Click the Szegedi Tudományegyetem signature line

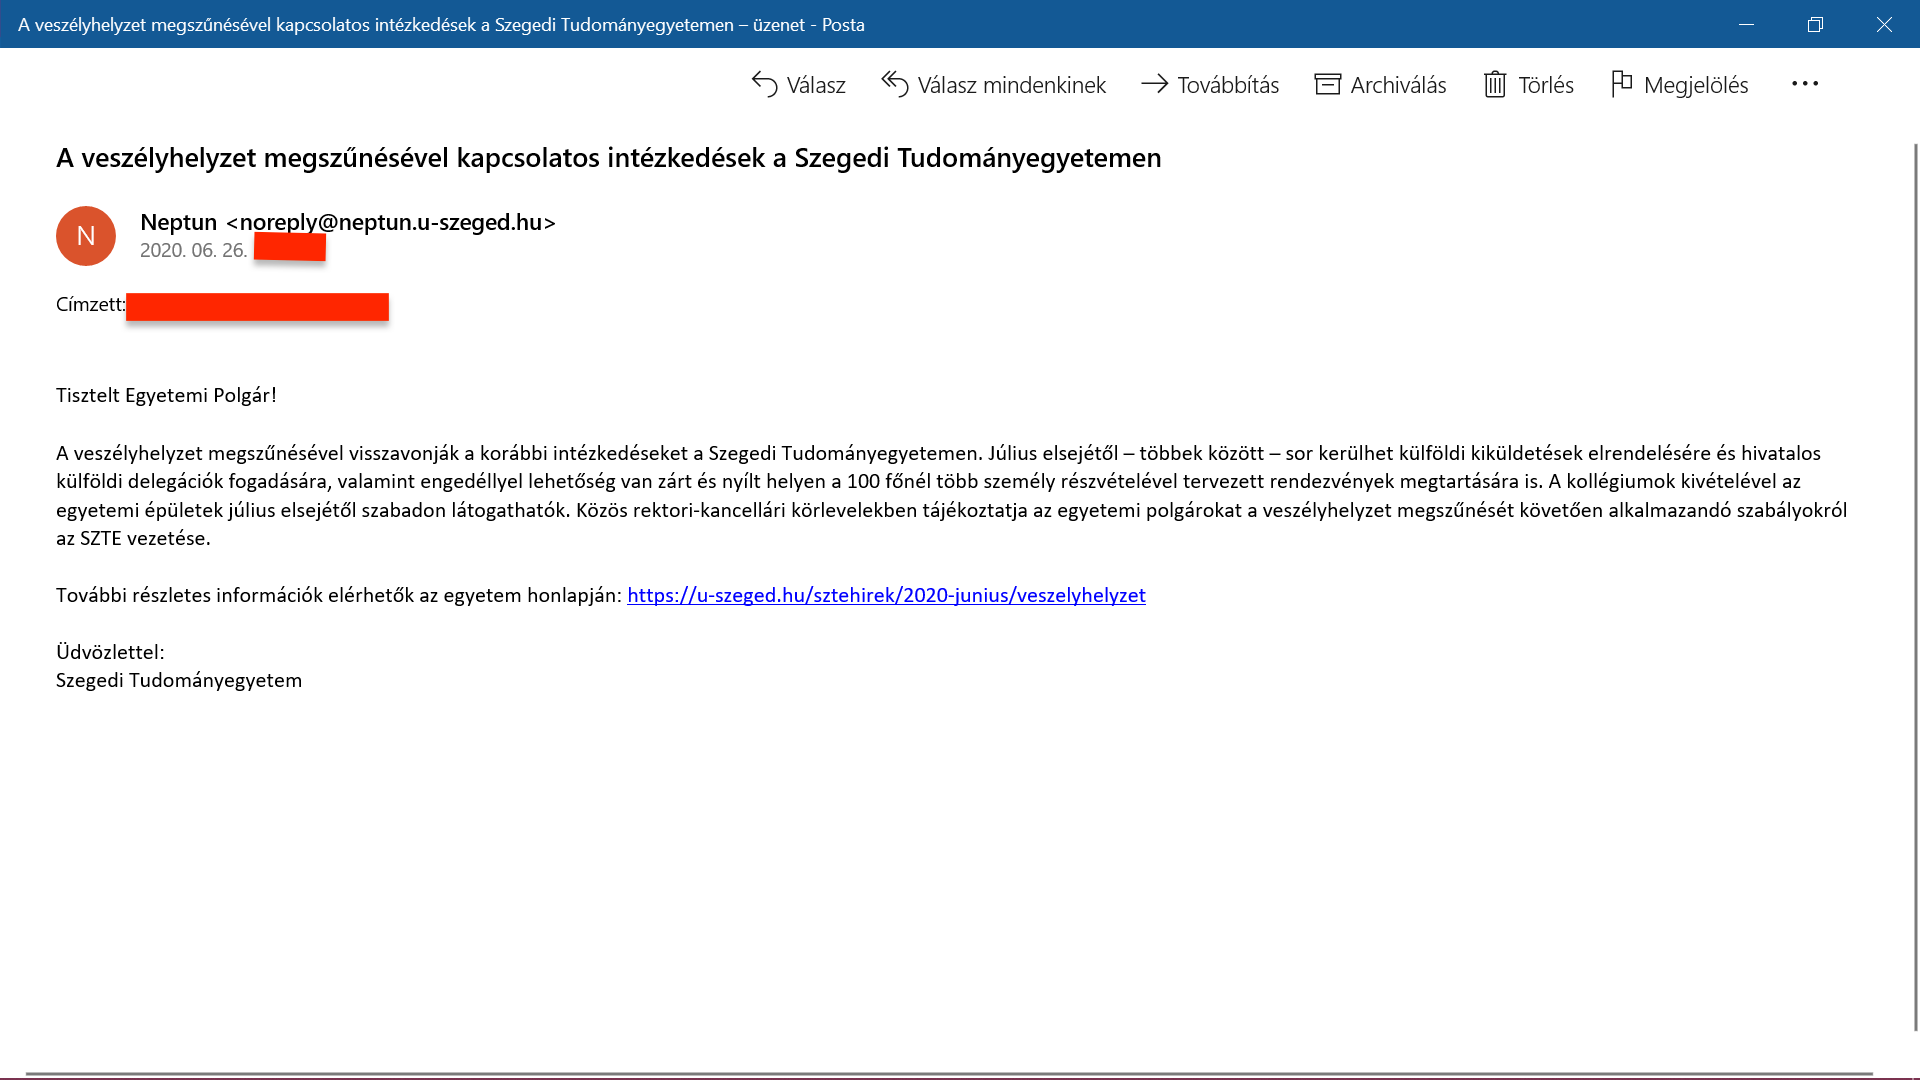point(179,680)
